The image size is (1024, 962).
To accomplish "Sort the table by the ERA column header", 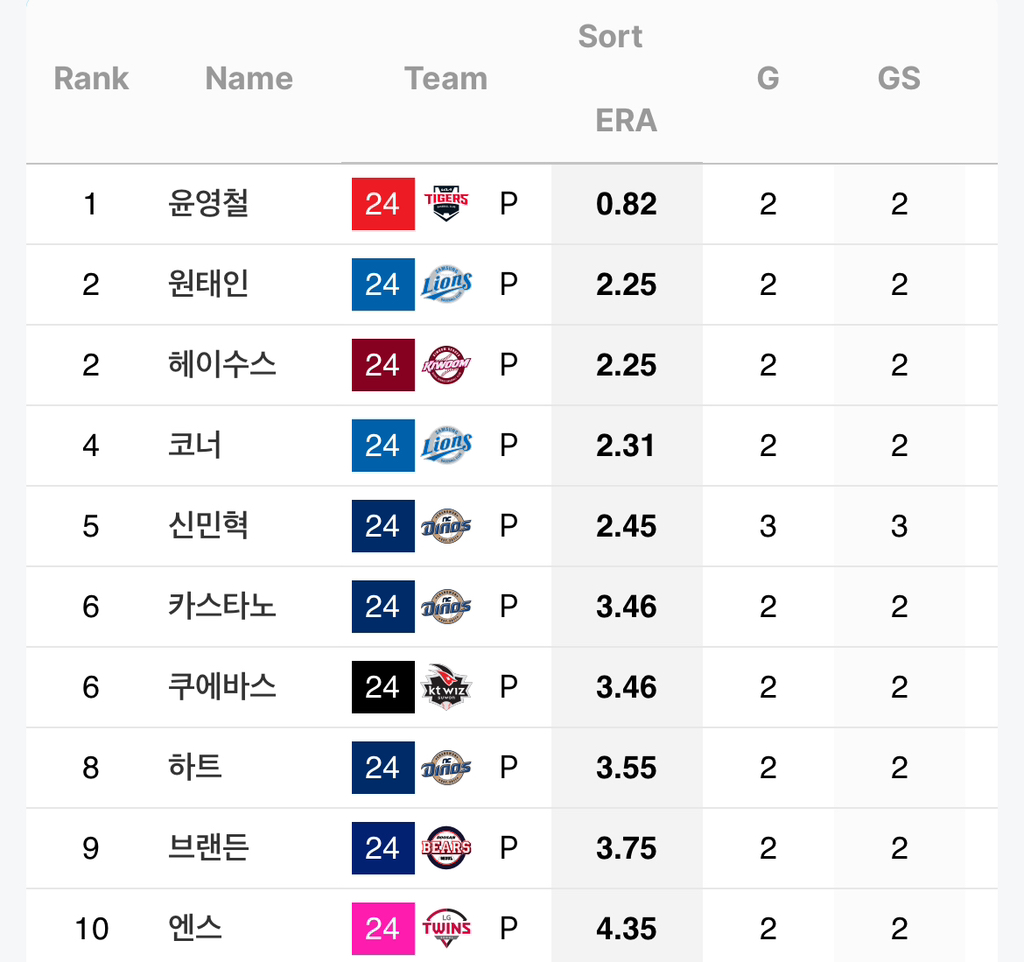I will pos(626,120).
